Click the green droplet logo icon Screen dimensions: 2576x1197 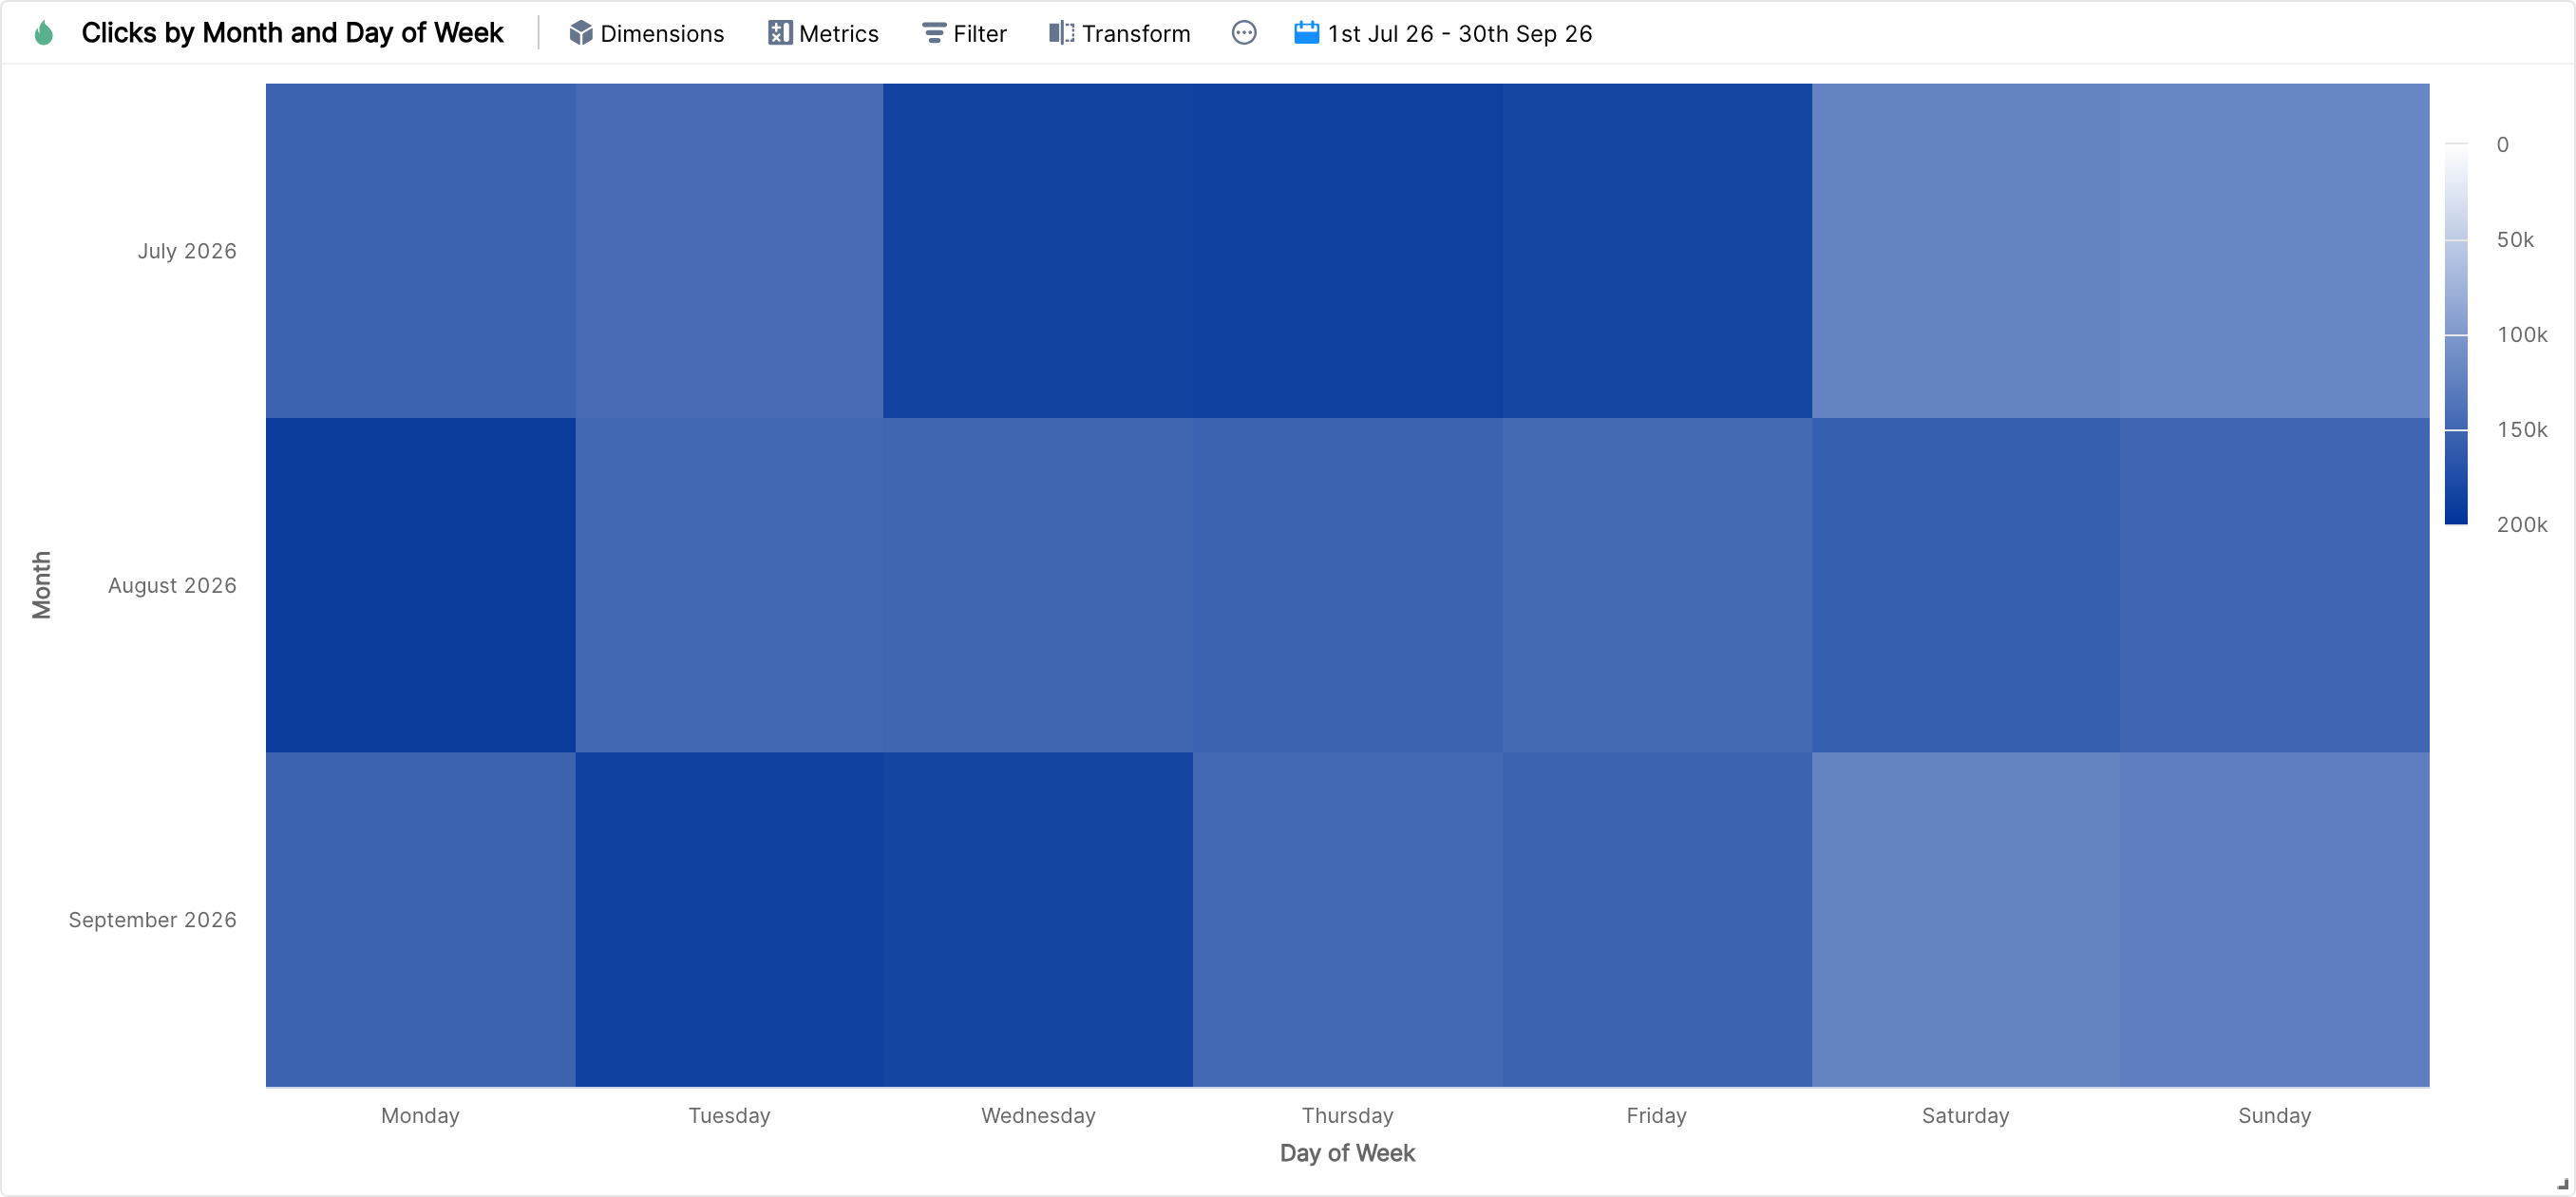[43, 33]
